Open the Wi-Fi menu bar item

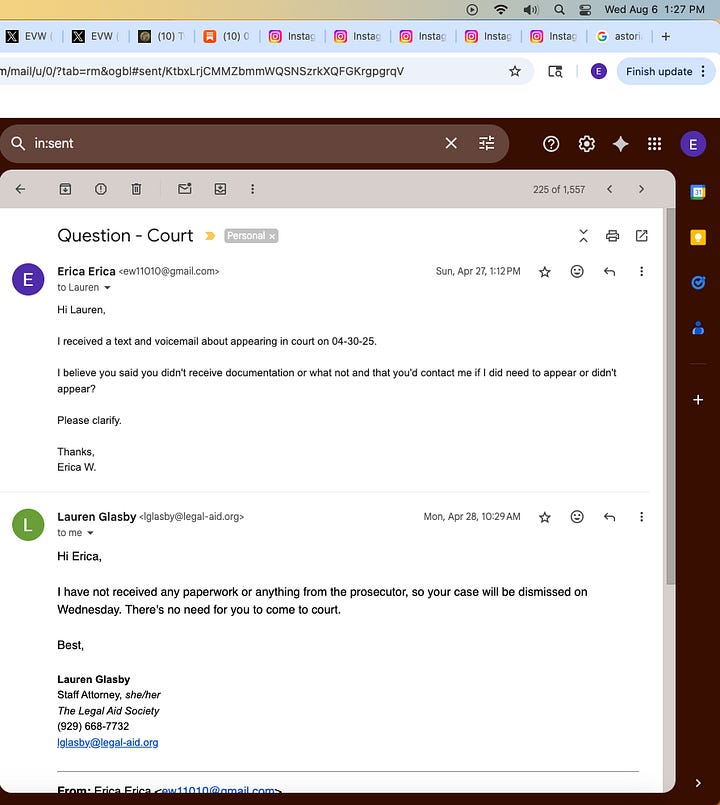click(x=500, y=9)
